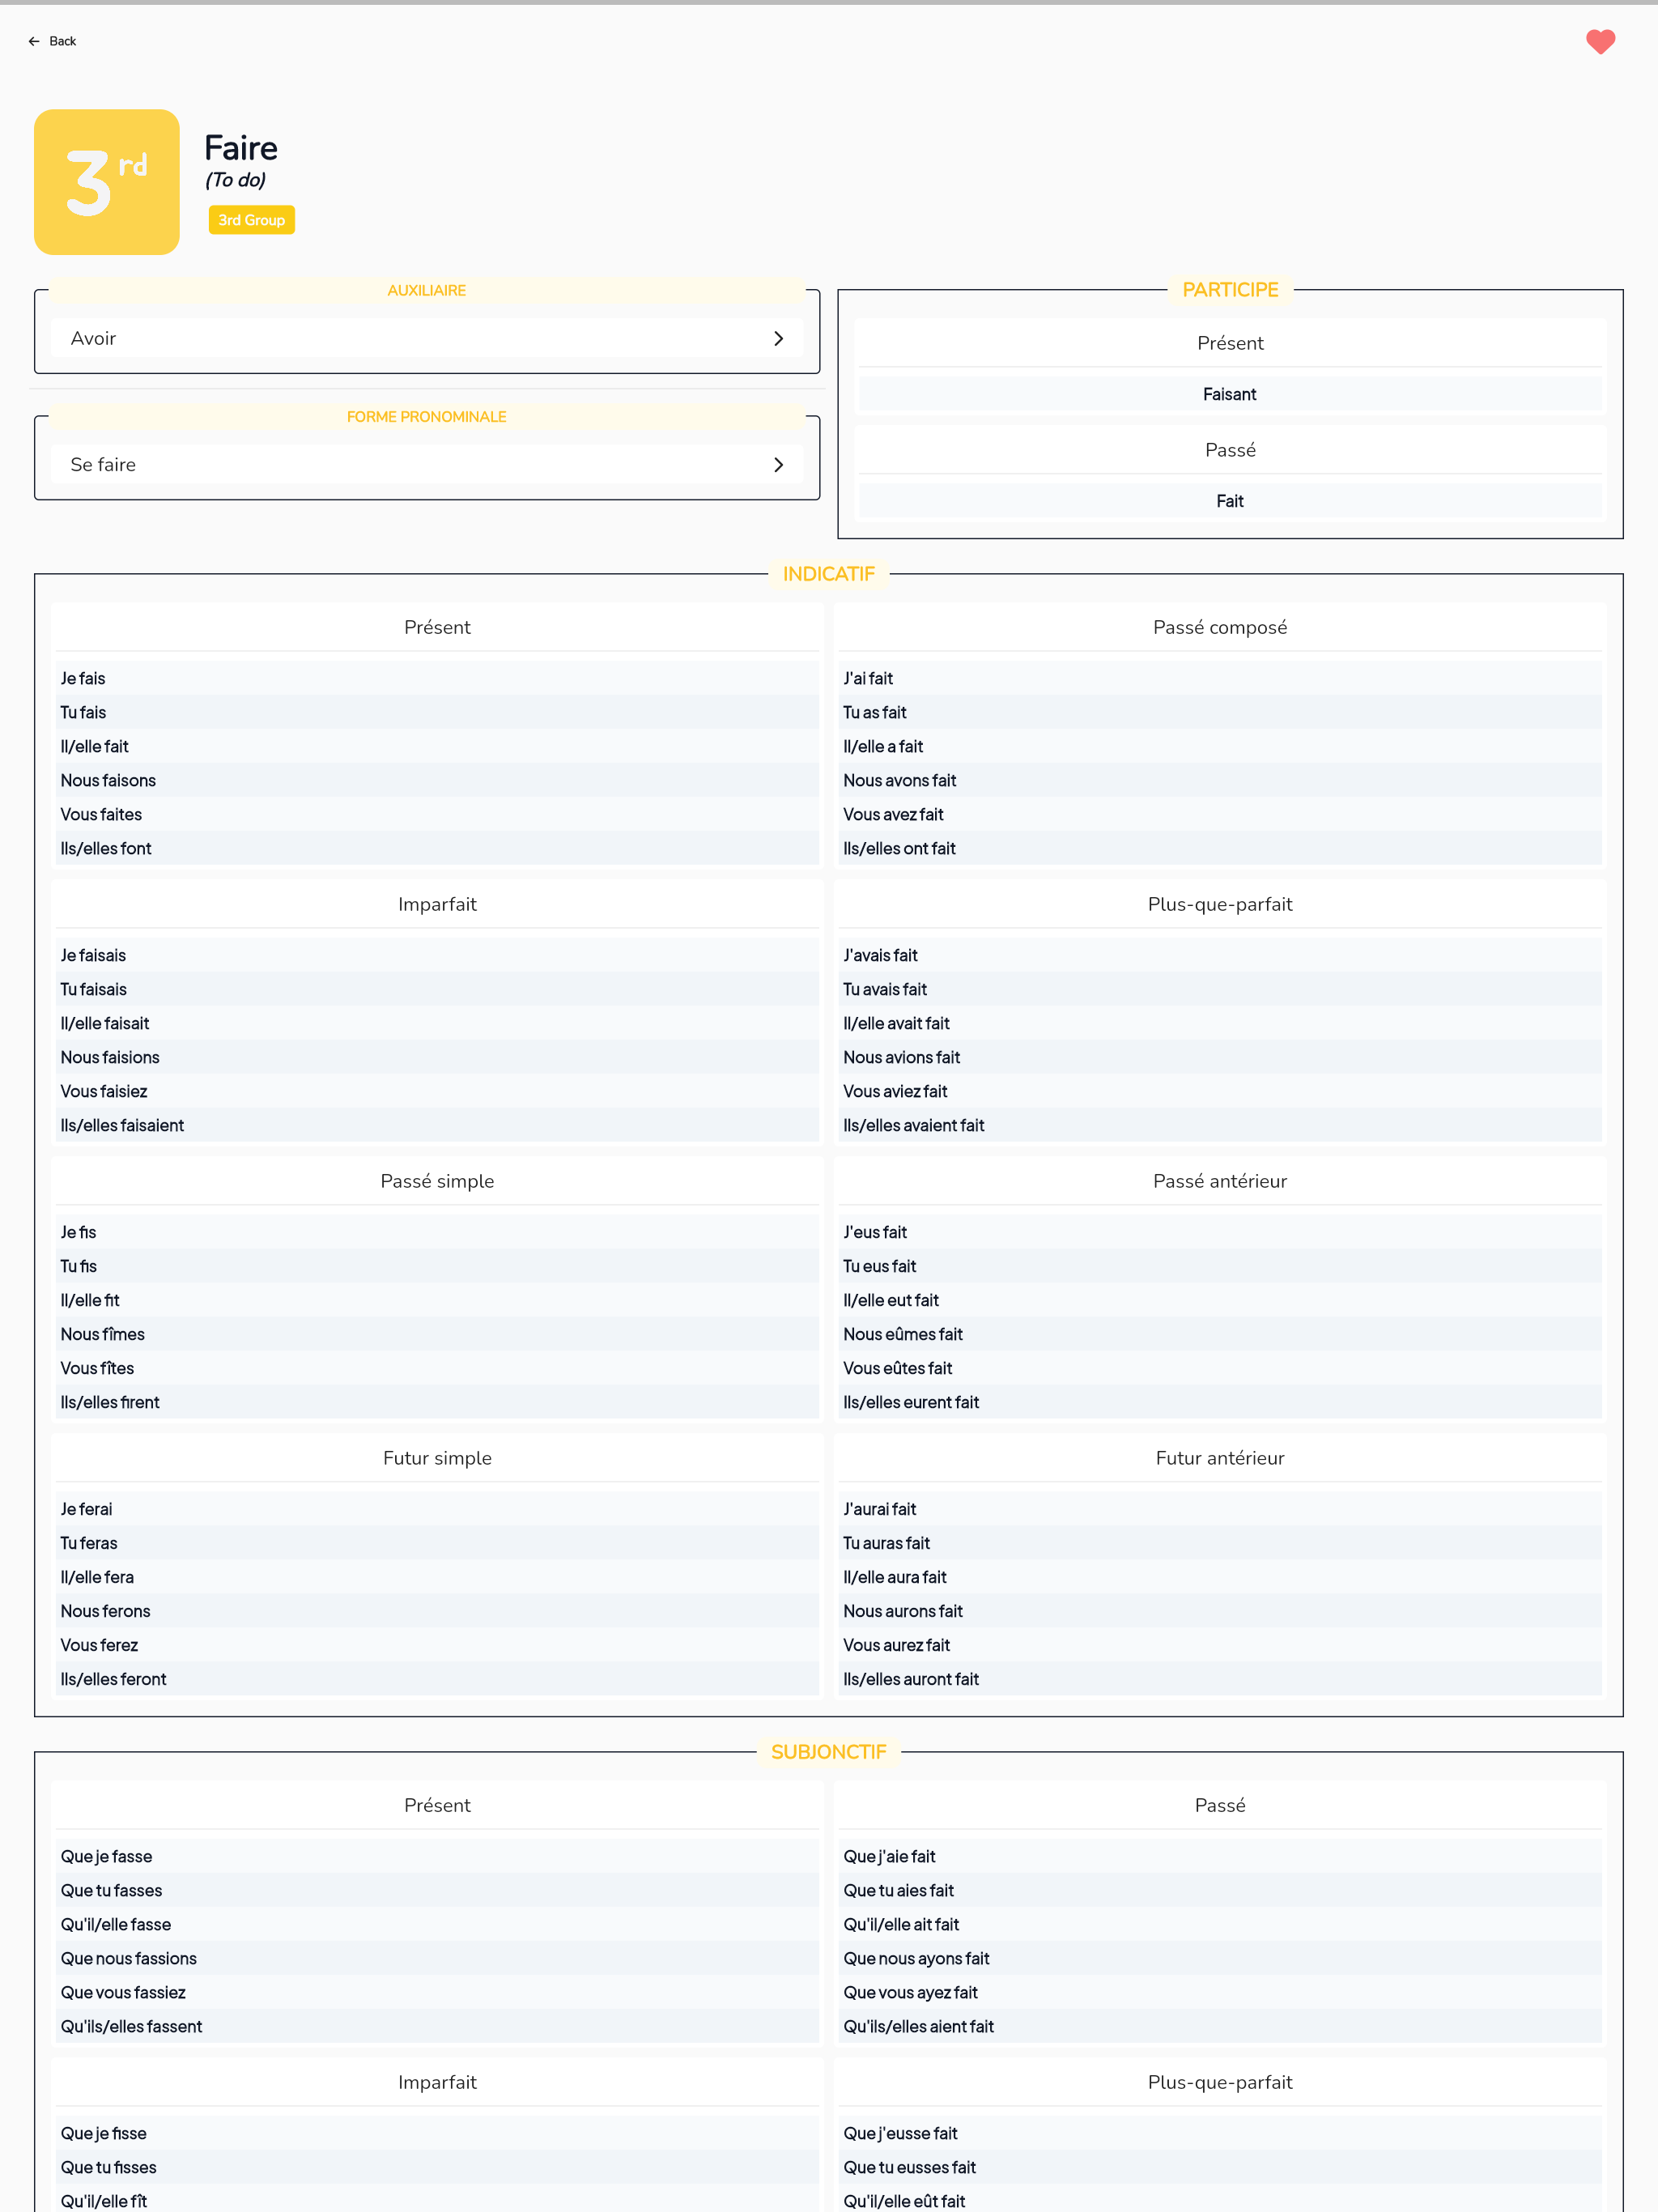
Task: Click the row Que vous ayez fait
Action: (1220, 1992)
